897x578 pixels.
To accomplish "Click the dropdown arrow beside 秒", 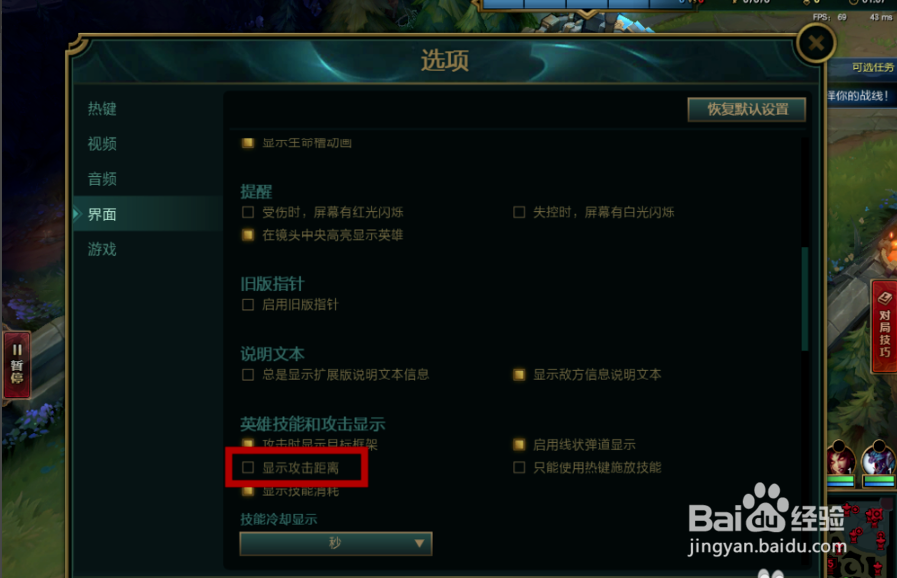I will (x=419, y=543).
